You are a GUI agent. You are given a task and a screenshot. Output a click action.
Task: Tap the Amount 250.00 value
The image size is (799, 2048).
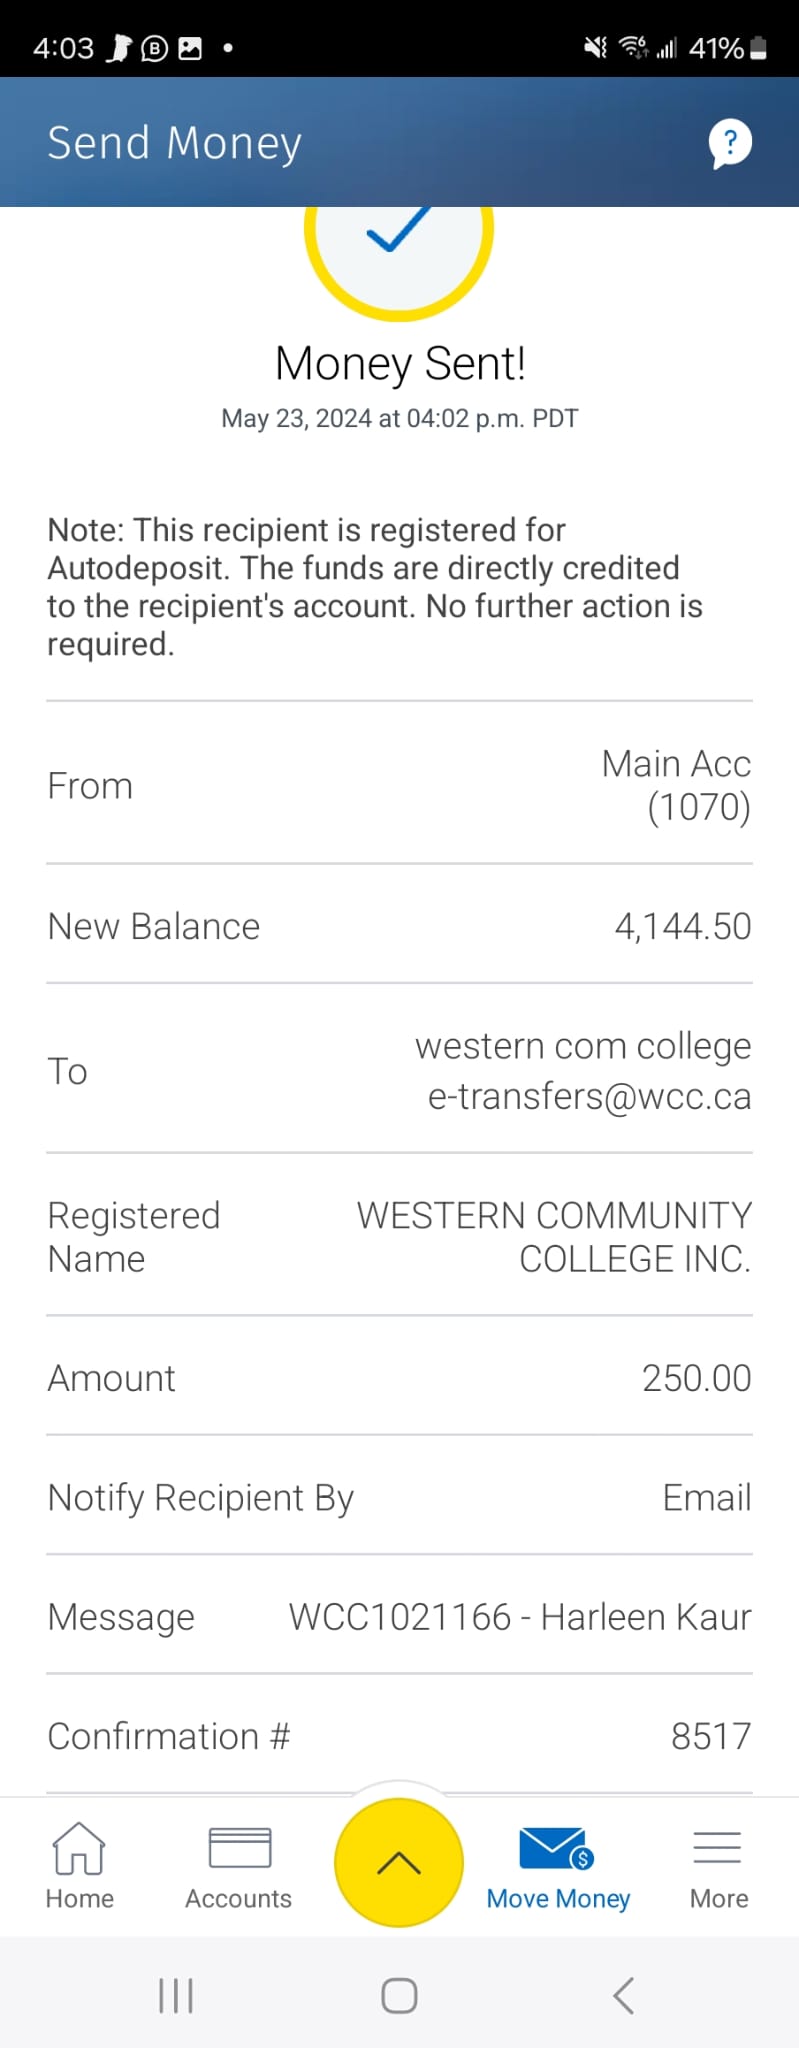click(696, 1379)
